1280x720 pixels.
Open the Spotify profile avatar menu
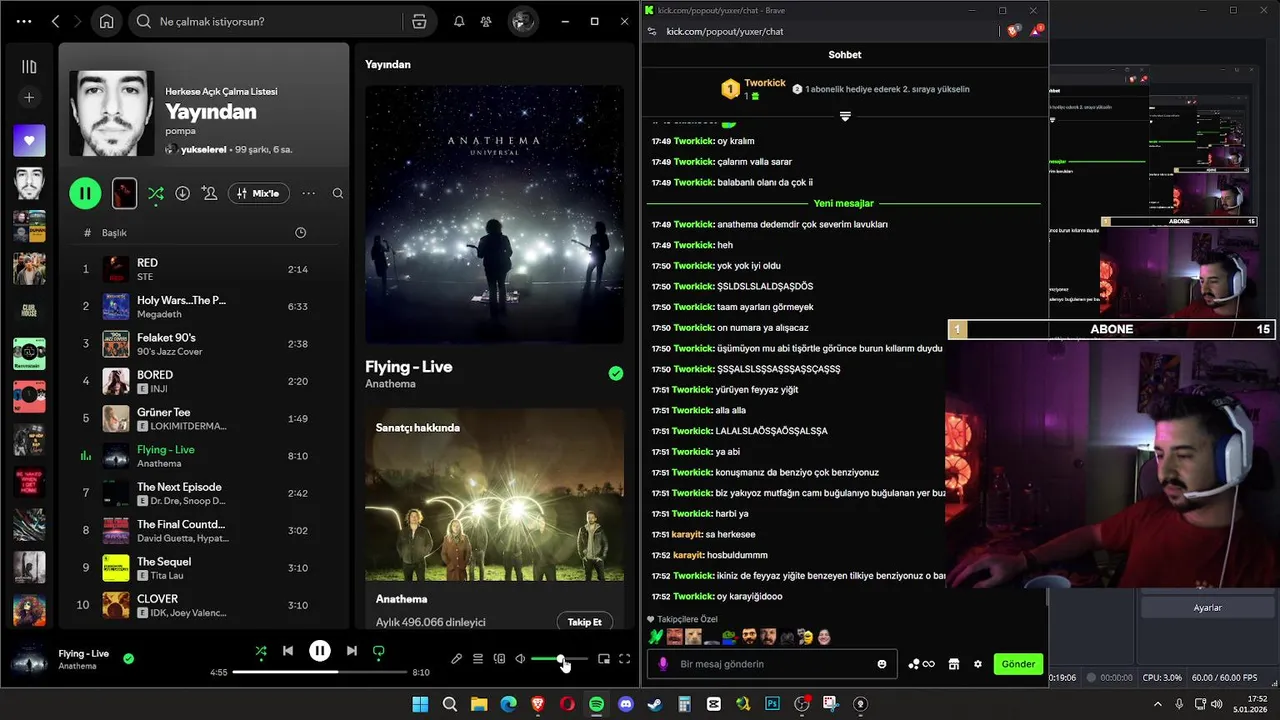[x=522, y=21]
